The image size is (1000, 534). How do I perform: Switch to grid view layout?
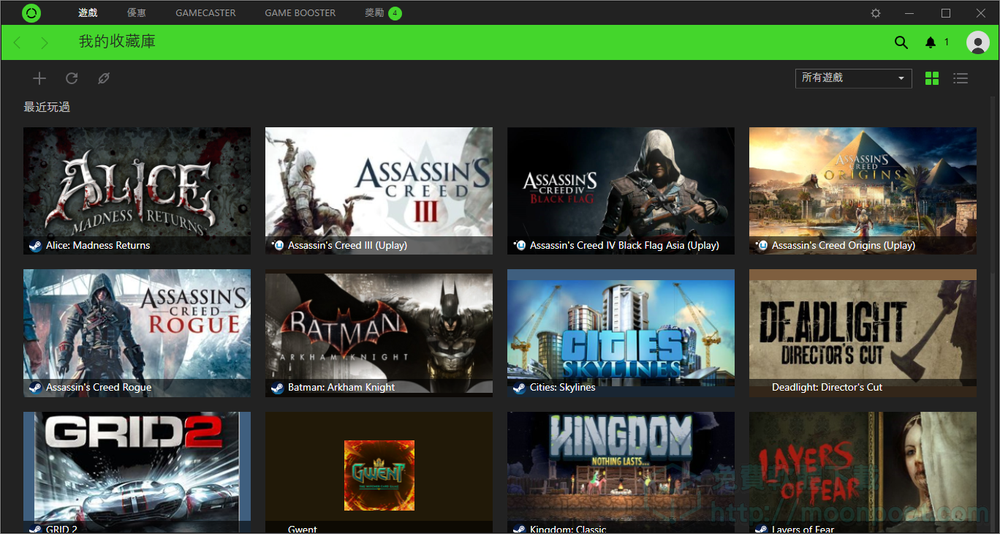(932, 78)
